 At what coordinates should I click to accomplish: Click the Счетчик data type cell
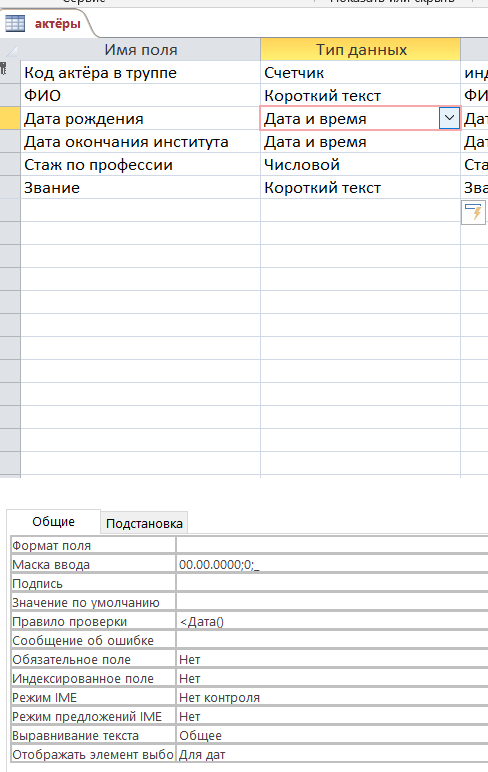(x=360, y=72)
